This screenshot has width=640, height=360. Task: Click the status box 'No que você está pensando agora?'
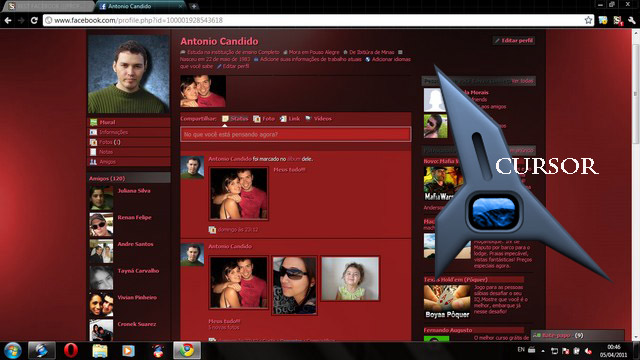296,134
